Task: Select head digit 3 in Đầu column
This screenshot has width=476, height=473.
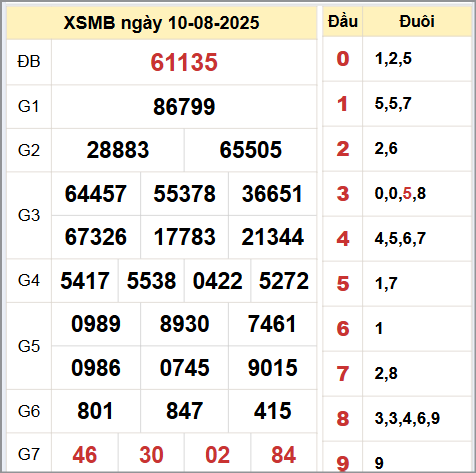Action: 343,194
